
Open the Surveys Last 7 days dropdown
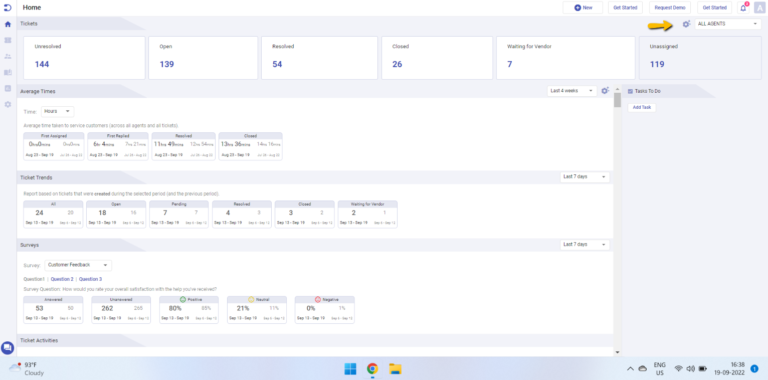pyautogui.click(x=585, y=244)
